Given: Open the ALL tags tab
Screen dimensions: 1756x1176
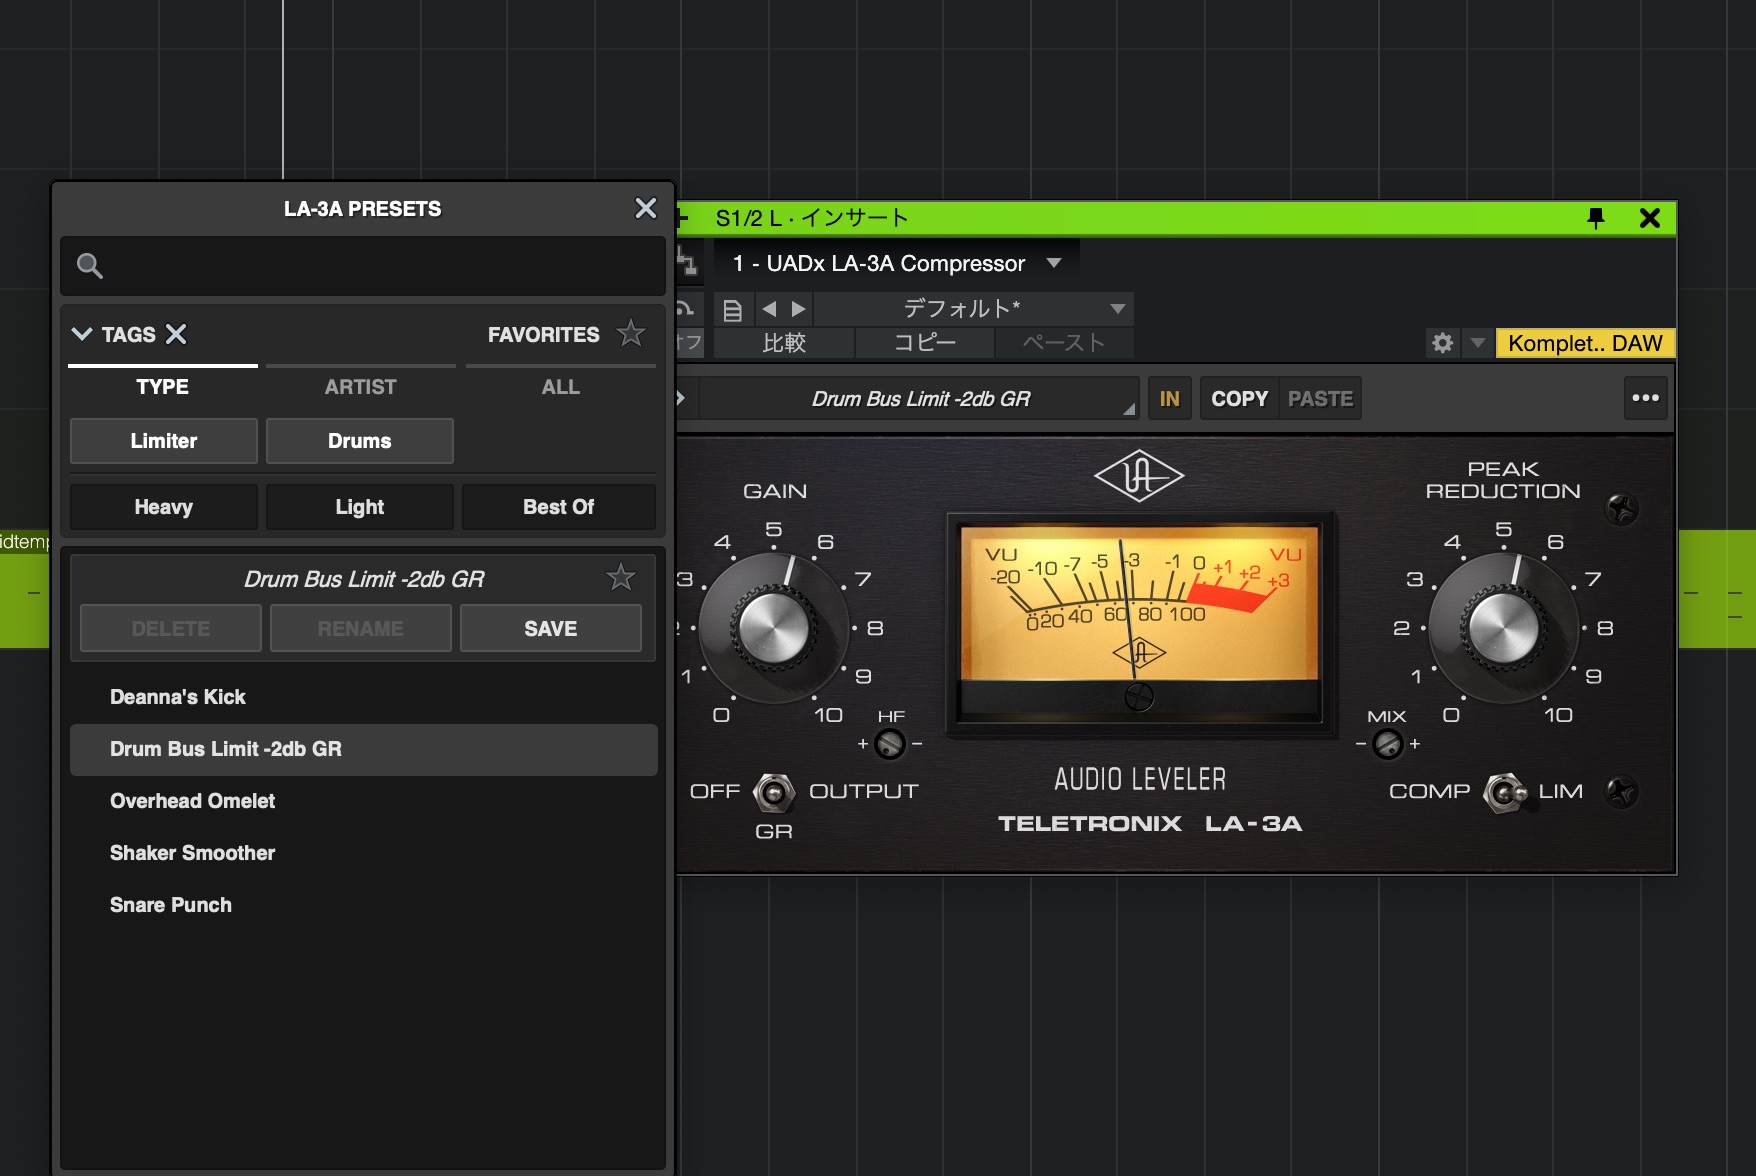Looking at the screenshot, I should (x=560, y=387).
